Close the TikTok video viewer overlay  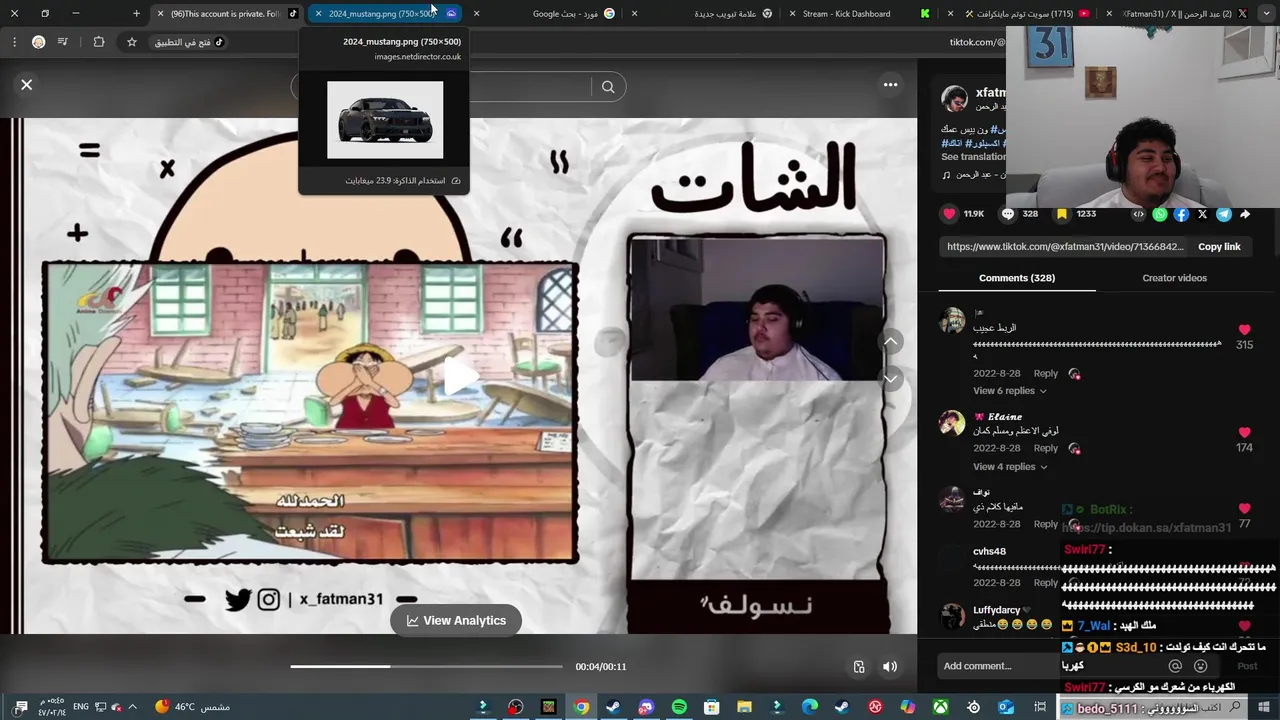[x=27, y=85]
